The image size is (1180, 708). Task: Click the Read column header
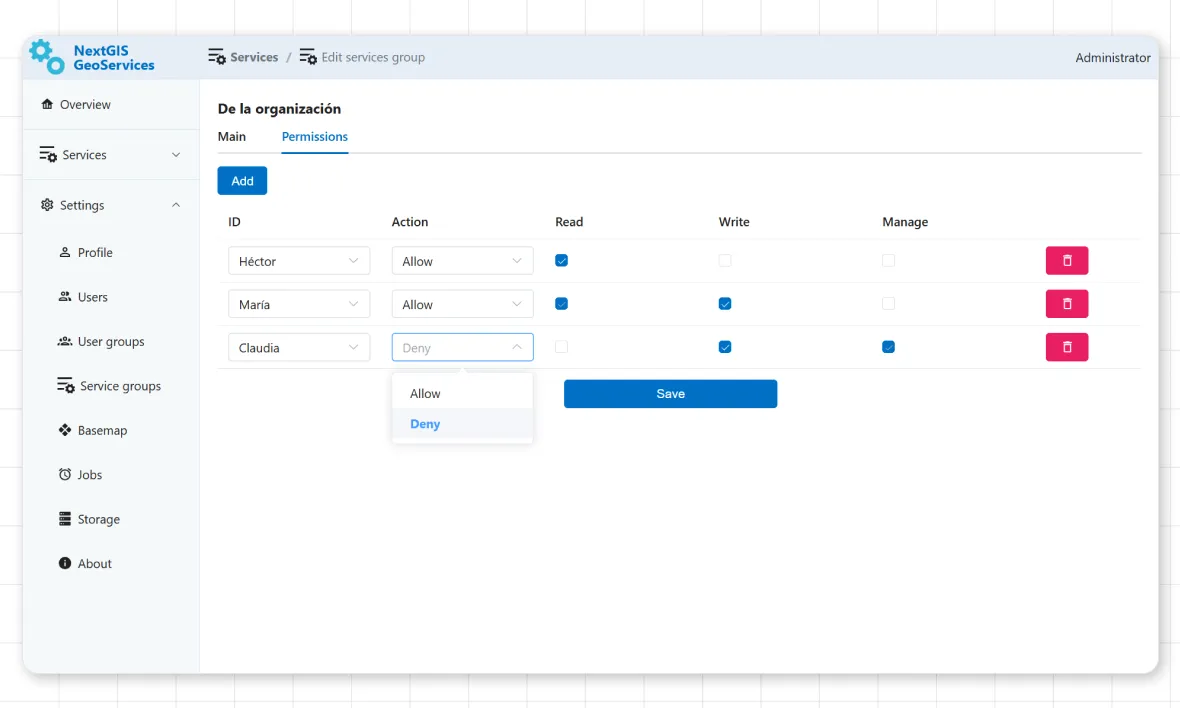569,222
